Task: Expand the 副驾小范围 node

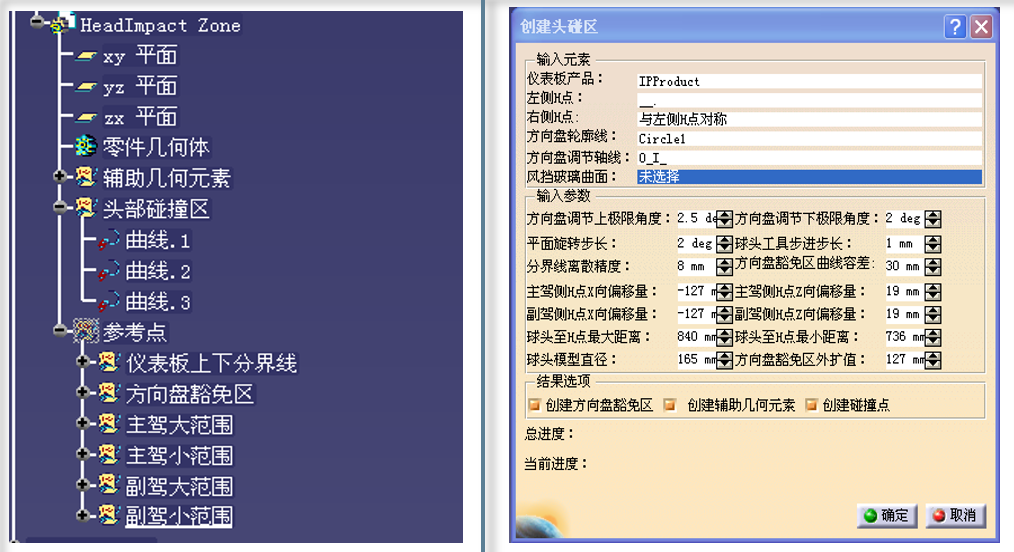Action: (83, 515)
